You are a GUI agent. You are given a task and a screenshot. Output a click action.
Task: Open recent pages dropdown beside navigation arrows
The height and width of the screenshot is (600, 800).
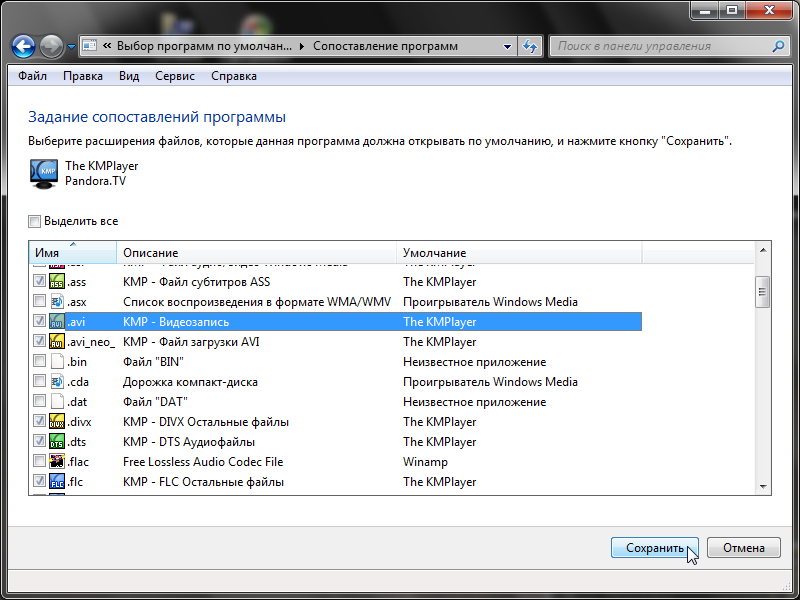(x=71, y=46)
